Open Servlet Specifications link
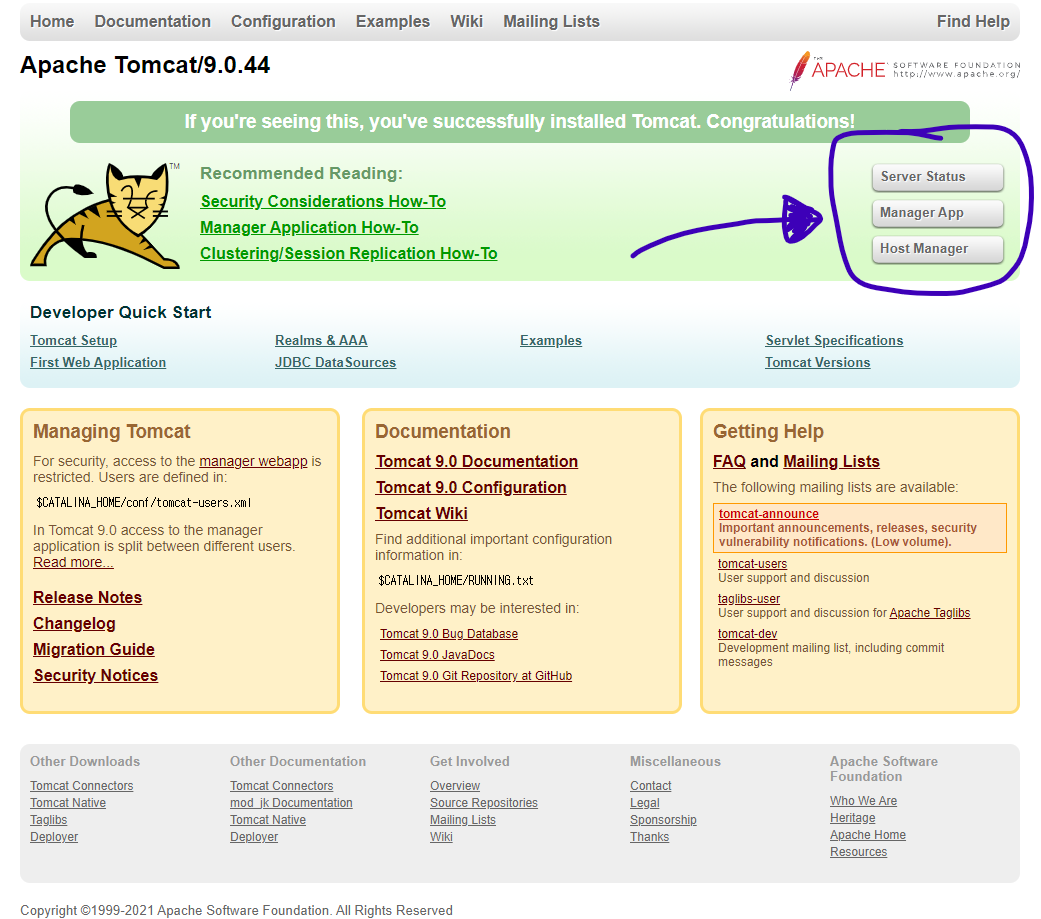This screenshot has height=919, width=1041. (x=834, y=340)
